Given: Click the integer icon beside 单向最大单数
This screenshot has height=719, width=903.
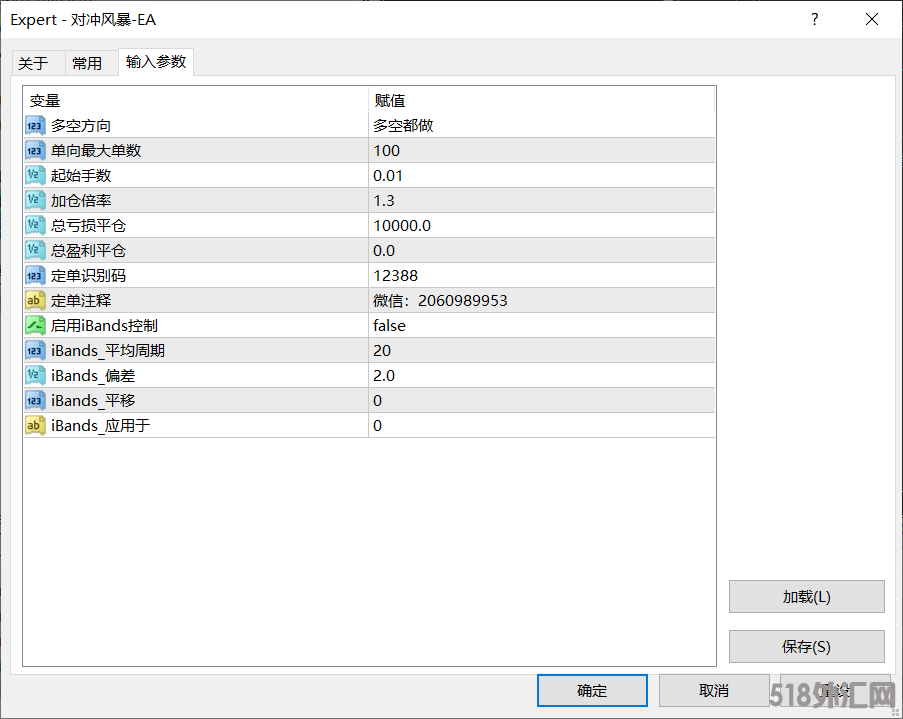Looking at the screenshot, I should [x=35, y=151].
